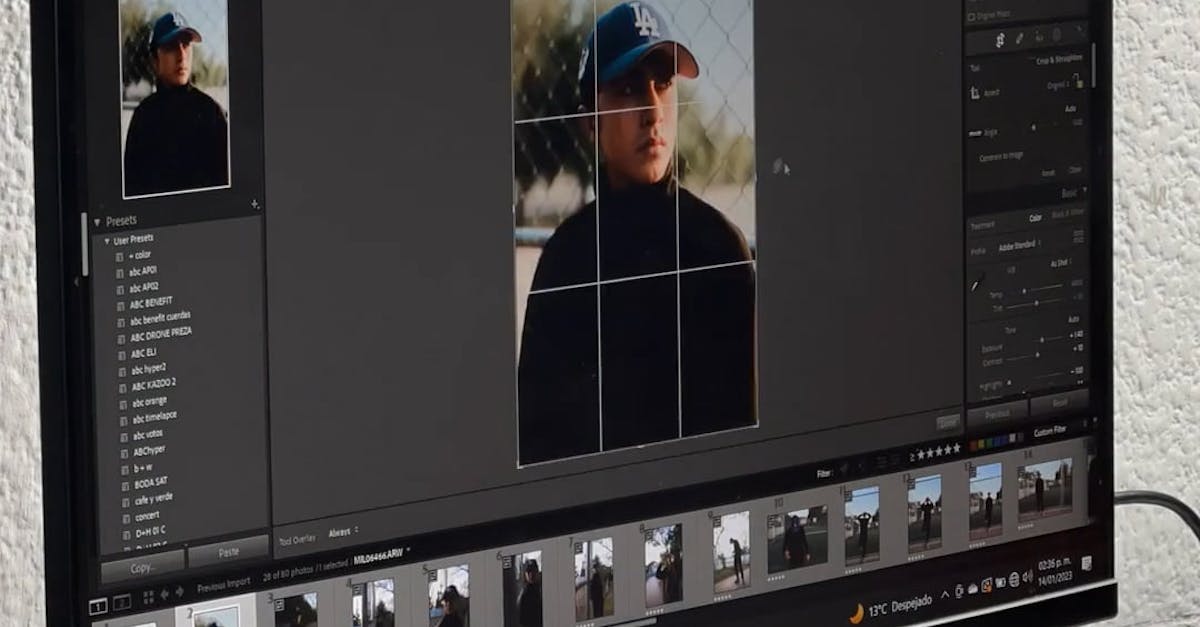Apply the 'BODA SAT' preset
1200x627 pixels.
[x=151, y=482]
